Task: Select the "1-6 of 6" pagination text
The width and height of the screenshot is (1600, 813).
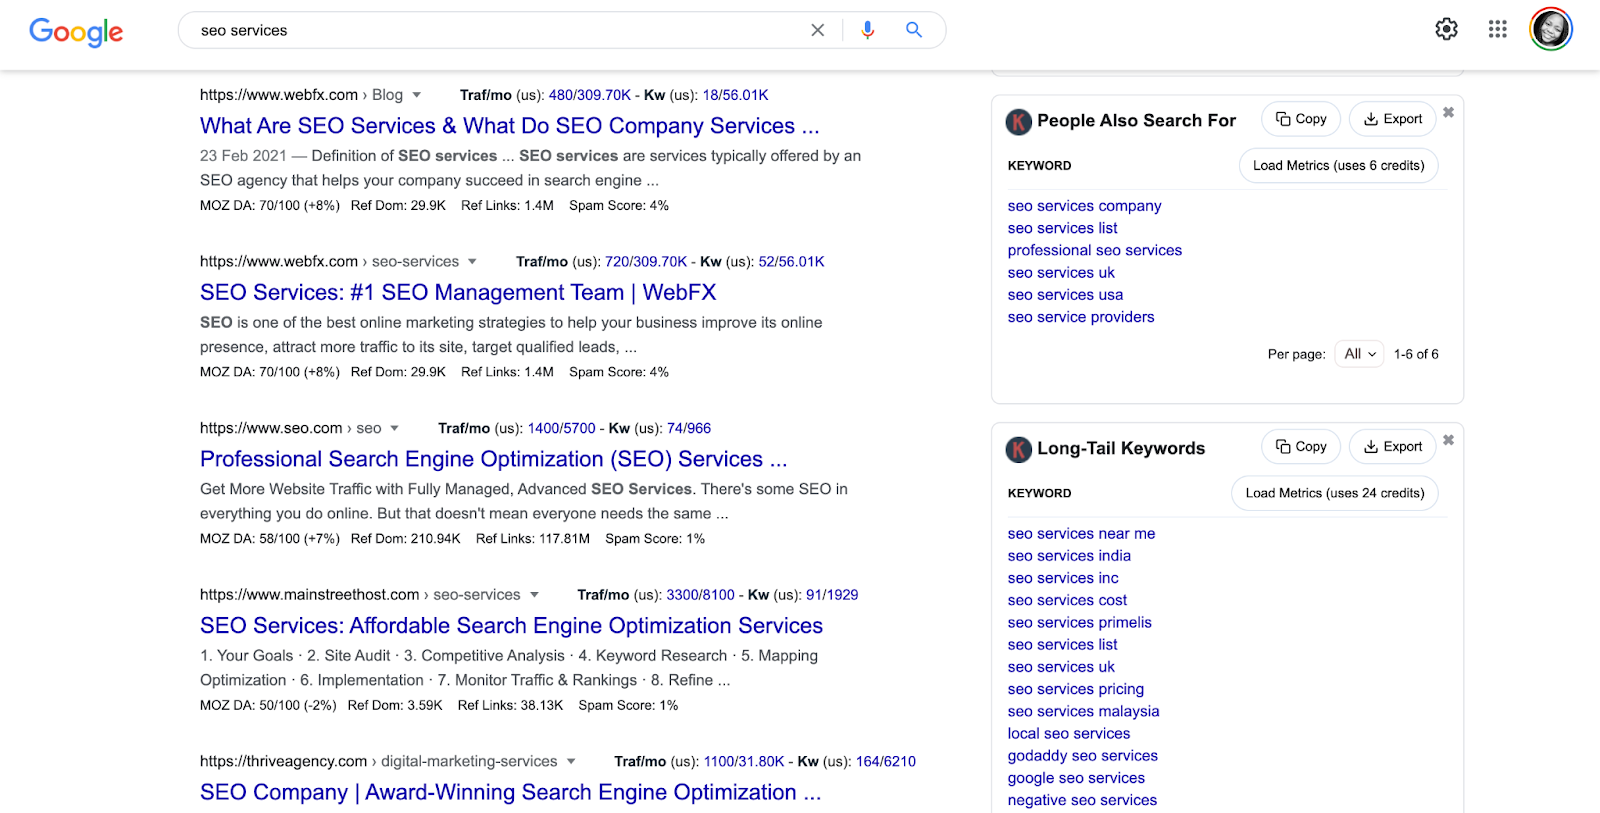Action: 1416,354
